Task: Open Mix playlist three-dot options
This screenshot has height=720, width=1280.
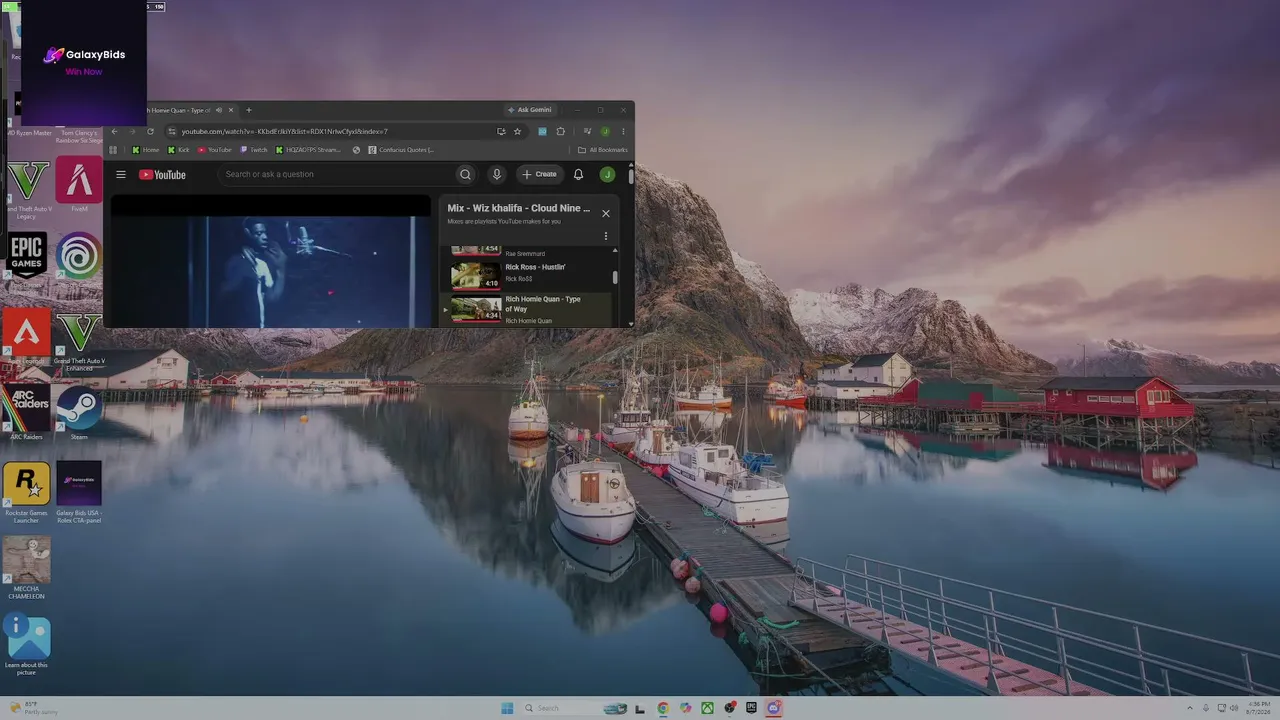Action: (x=605, y=236)
